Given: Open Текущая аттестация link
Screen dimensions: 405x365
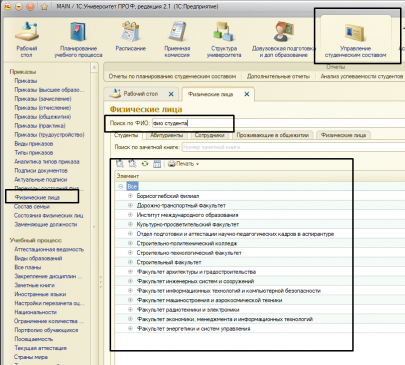Looking at the screenshot, I should tap(40, 348).
